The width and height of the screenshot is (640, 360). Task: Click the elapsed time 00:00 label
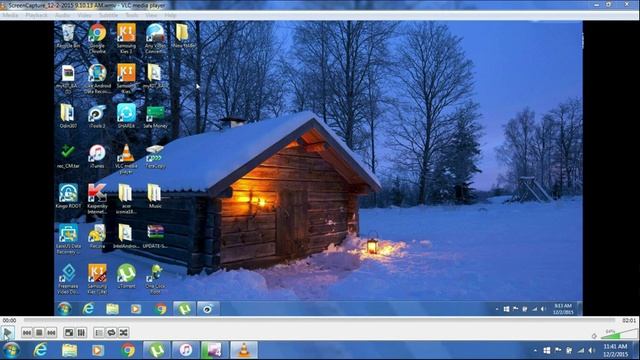(x=9, y=320)
